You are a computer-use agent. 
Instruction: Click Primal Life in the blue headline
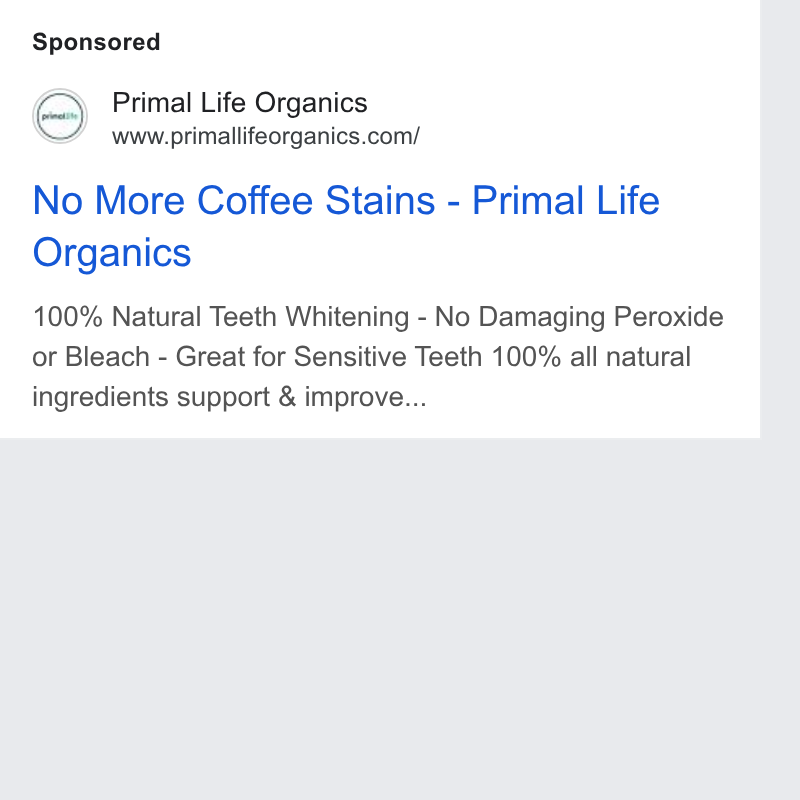pyautogui.click(x=566, y=200)
